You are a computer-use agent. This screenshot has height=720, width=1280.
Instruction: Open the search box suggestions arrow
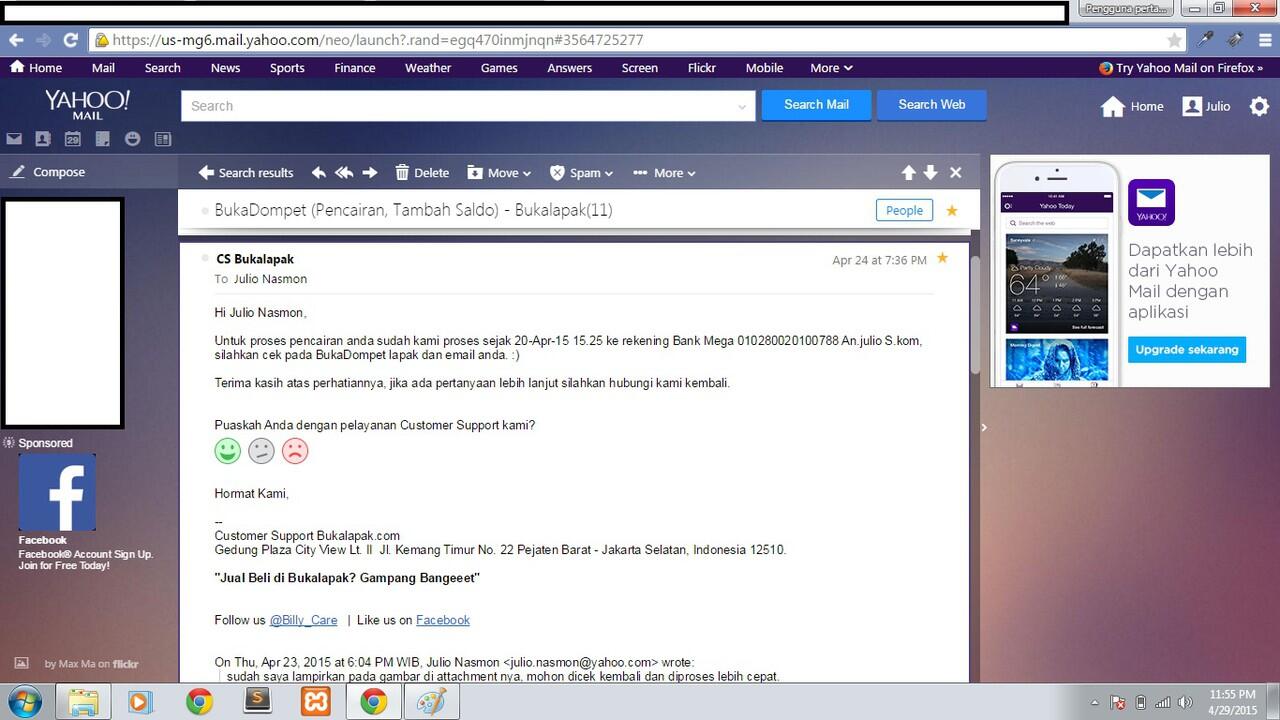tap(742, 106)
